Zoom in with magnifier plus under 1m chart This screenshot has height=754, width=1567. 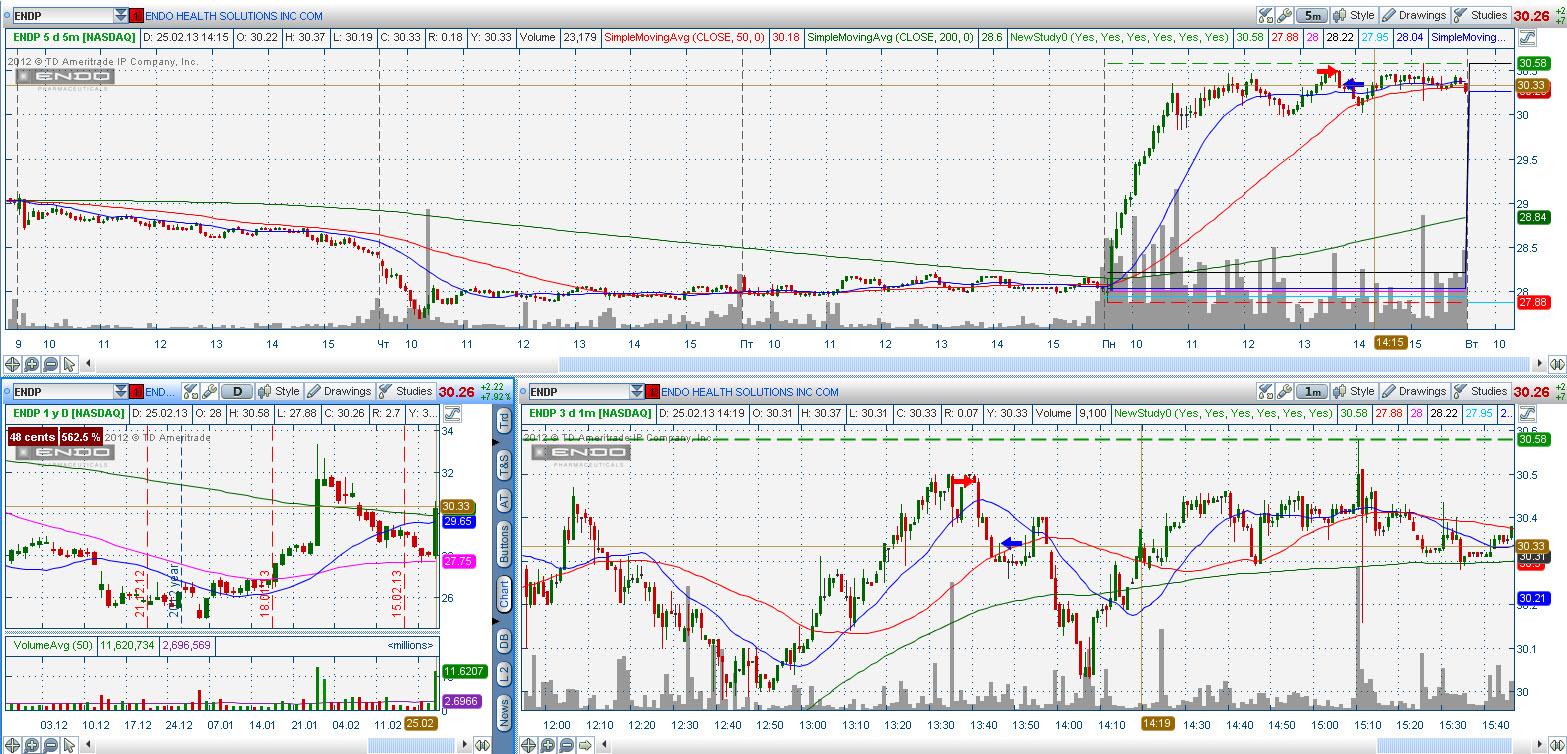(x=548, y=744)
